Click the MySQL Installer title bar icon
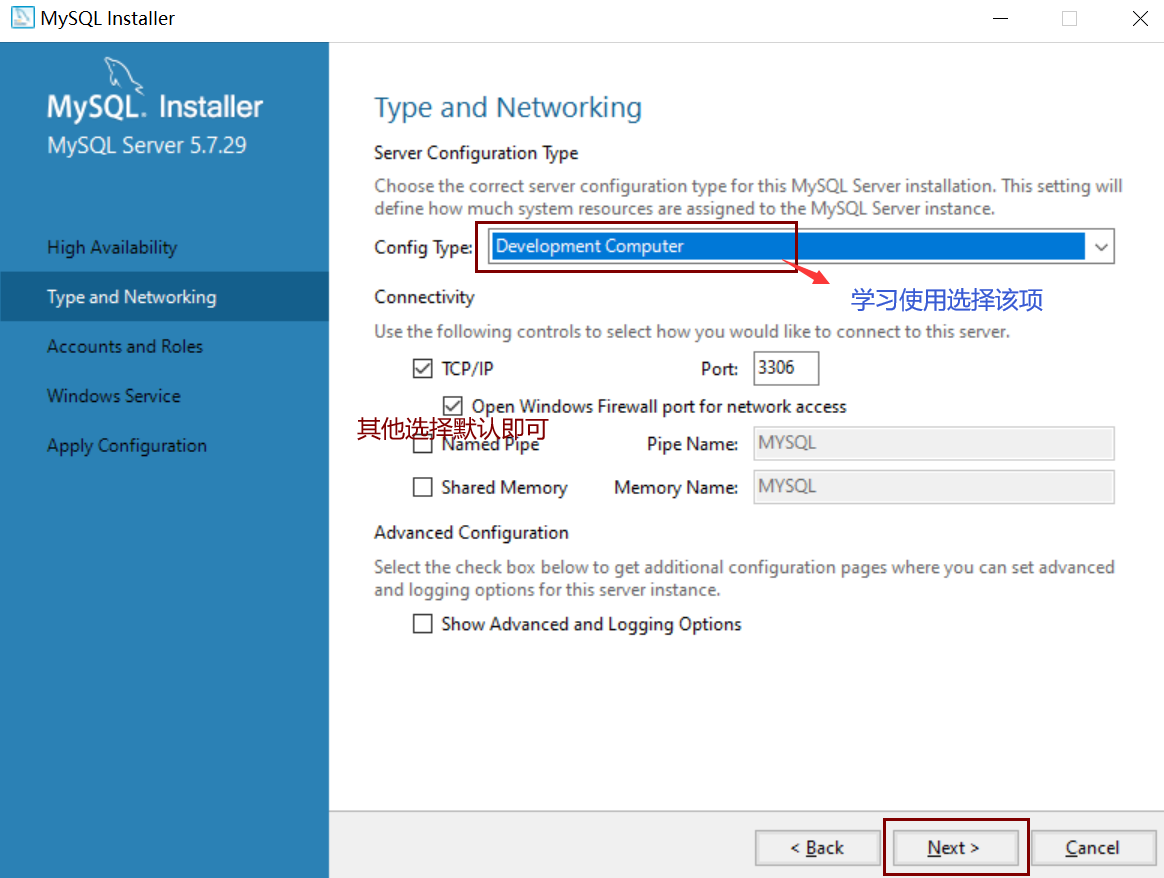The image size is (1164, 878). click(22, 17)
